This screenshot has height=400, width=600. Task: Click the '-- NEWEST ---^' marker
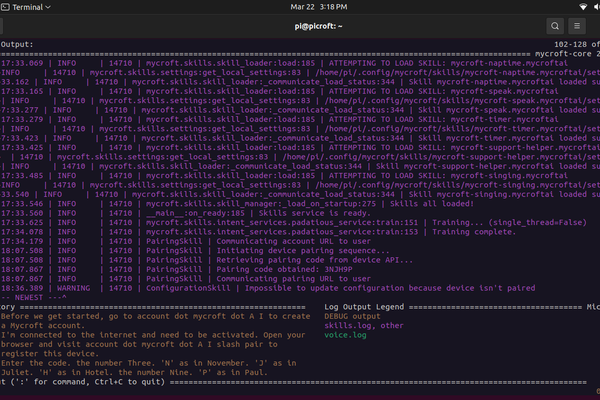point(34,297)
